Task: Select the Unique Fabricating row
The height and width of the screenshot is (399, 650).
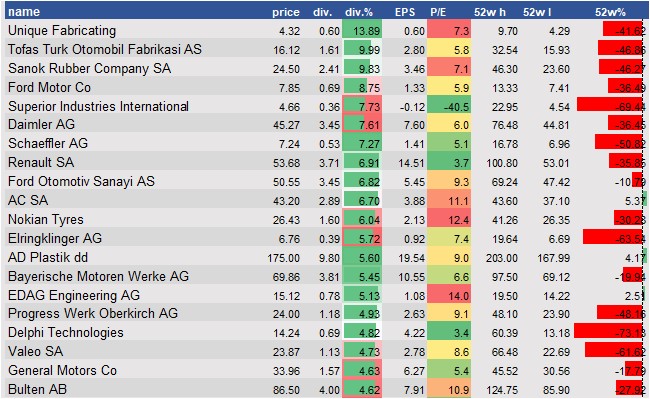Action: pyautogui.click(x=325, y=31)
